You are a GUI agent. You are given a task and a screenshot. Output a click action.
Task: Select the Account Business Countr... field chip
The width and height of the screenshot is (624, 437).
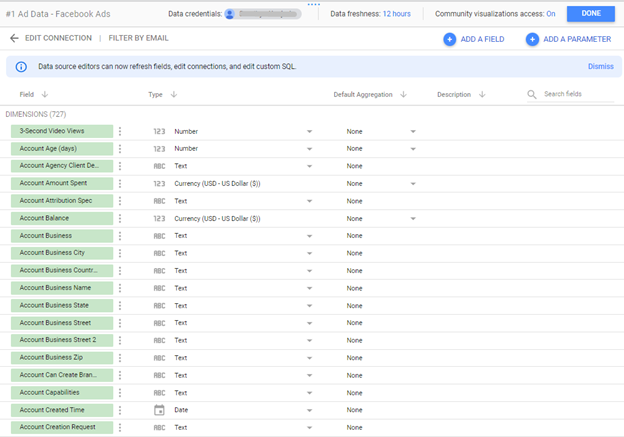pyautogui.click(x=62, y=271)
